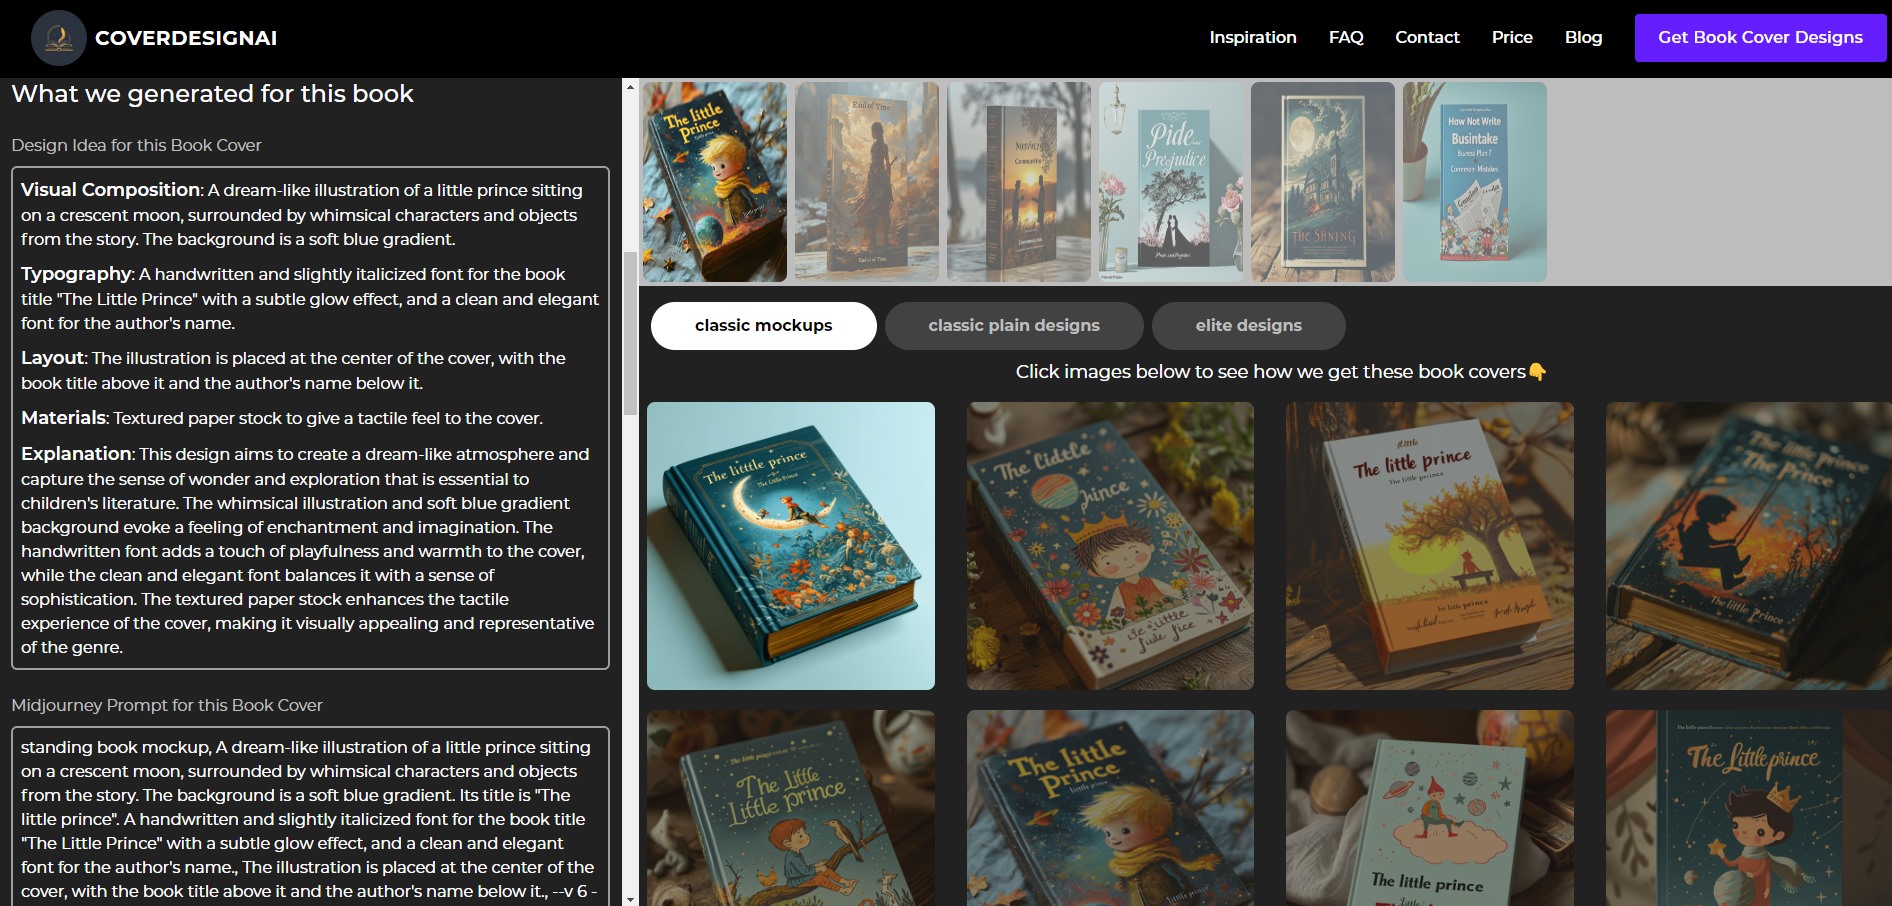Switch to classic plain designs tab
Screen dimensions: 1892x906
[x=1014, y=326]
